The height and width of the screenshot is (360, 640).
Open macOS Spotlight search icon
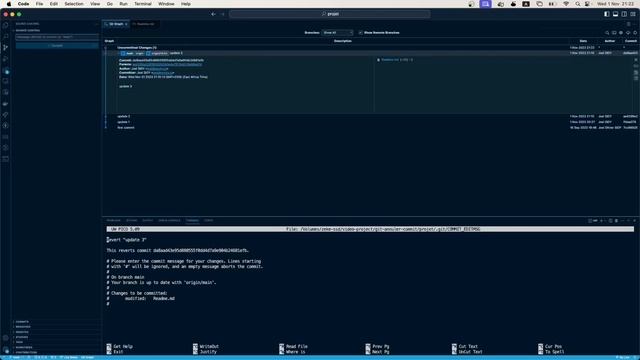pos(578,4)
